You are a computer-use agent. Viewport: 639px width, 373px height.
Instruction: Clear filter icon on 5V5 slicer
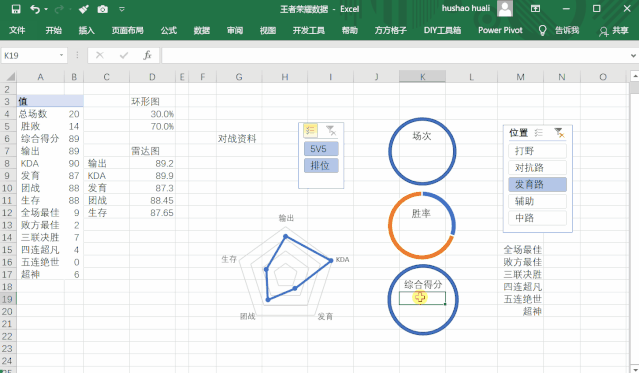[x=331, y=130]
